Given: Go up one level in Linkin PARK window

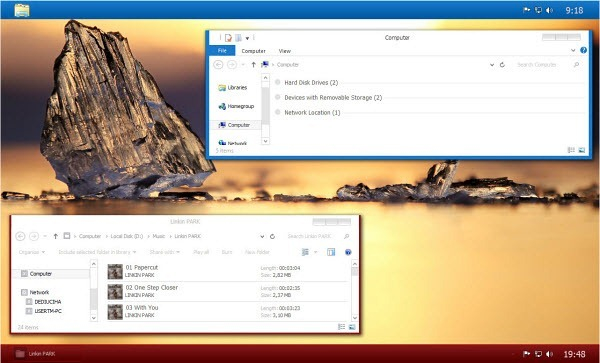Looking at the screenshot, I should (55, 236).
